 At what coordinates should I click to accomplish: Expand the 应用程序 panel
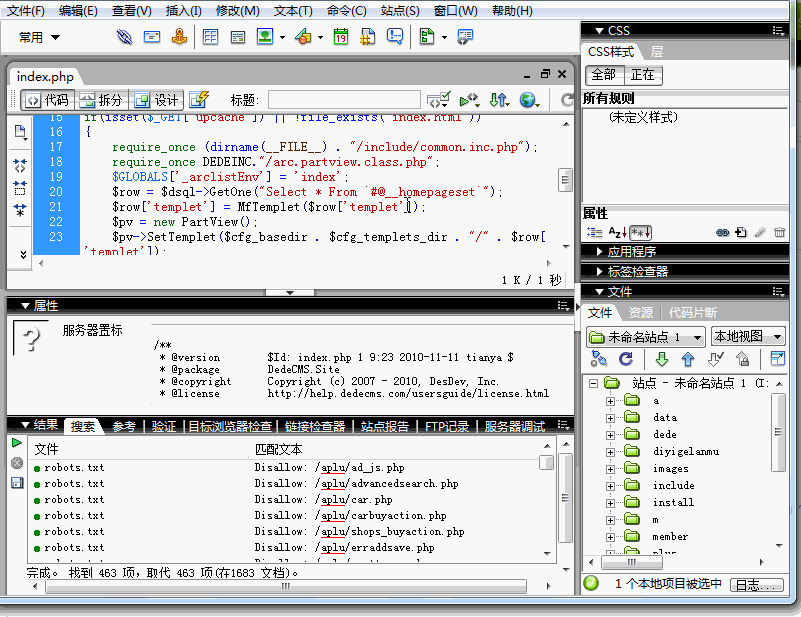tap(631, 252)
